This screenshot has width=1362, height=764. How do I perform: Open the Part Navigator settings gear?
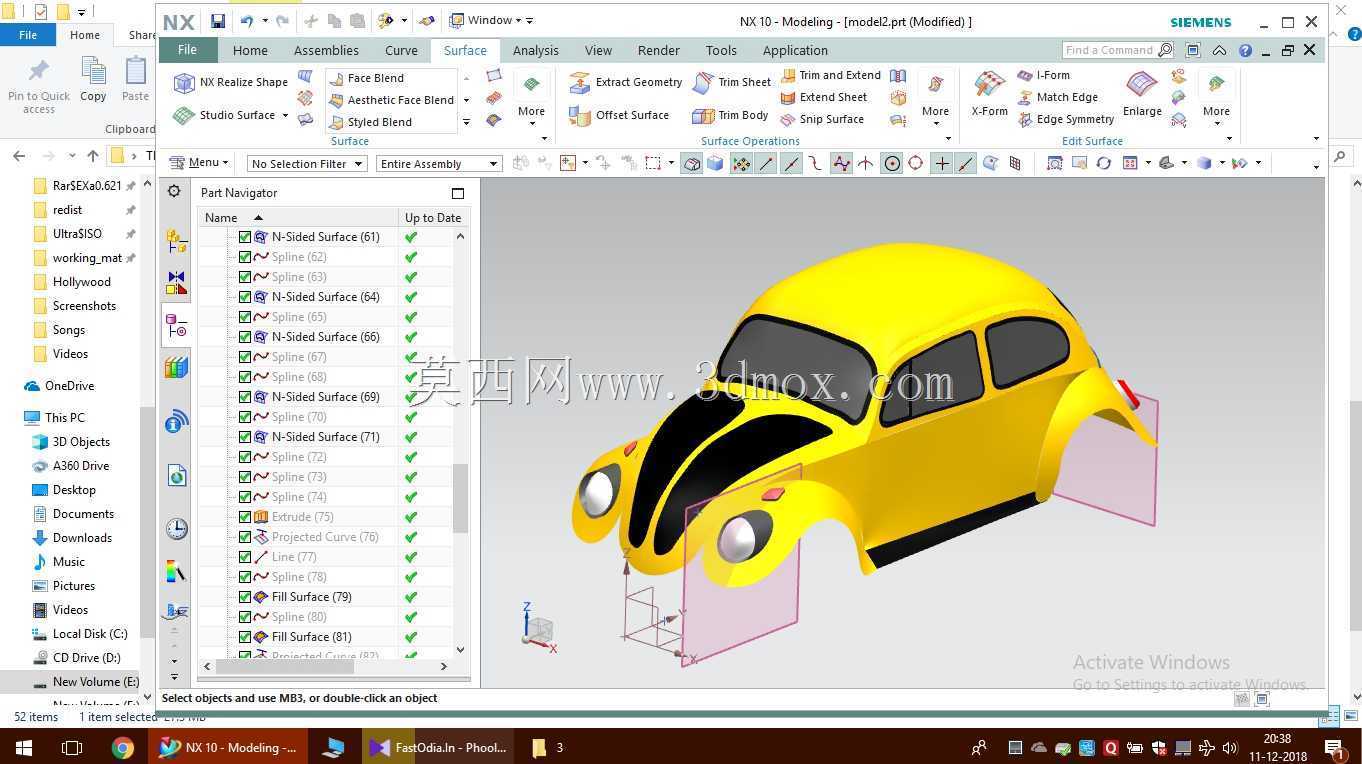(174, 191)
